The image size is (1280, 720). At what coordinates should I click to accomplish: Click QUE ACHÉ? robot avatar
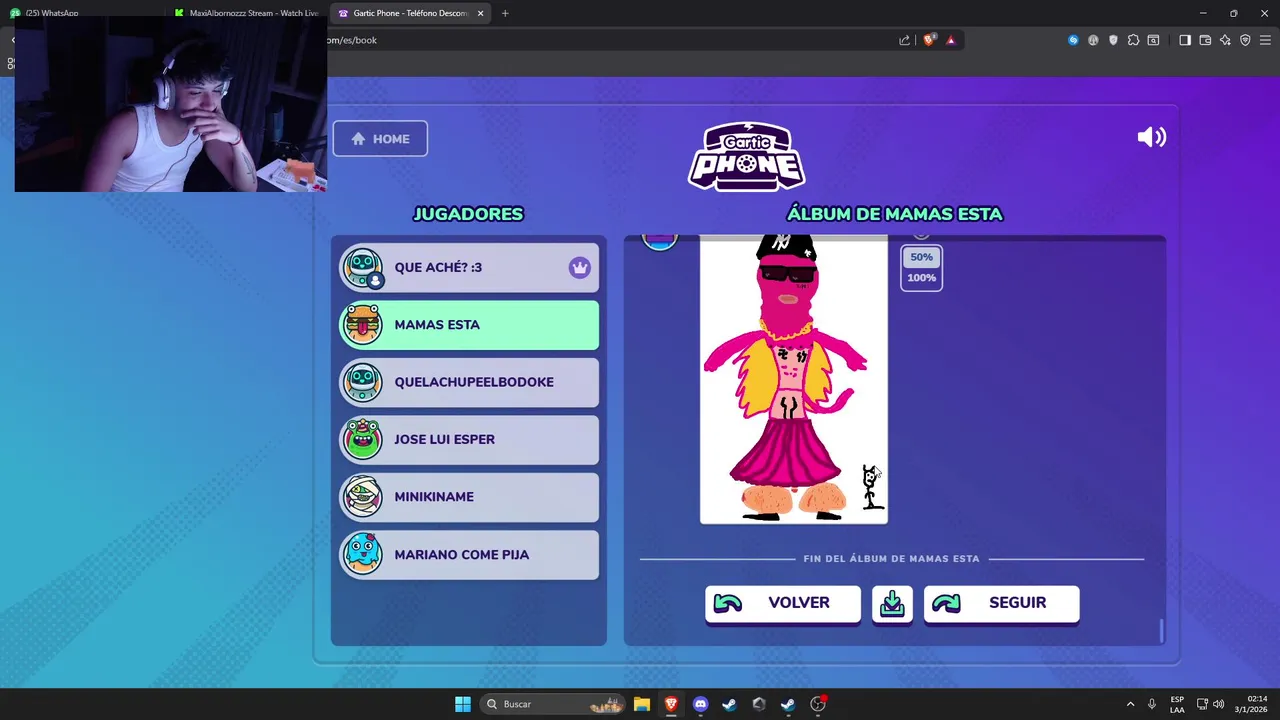coord(362,268)
